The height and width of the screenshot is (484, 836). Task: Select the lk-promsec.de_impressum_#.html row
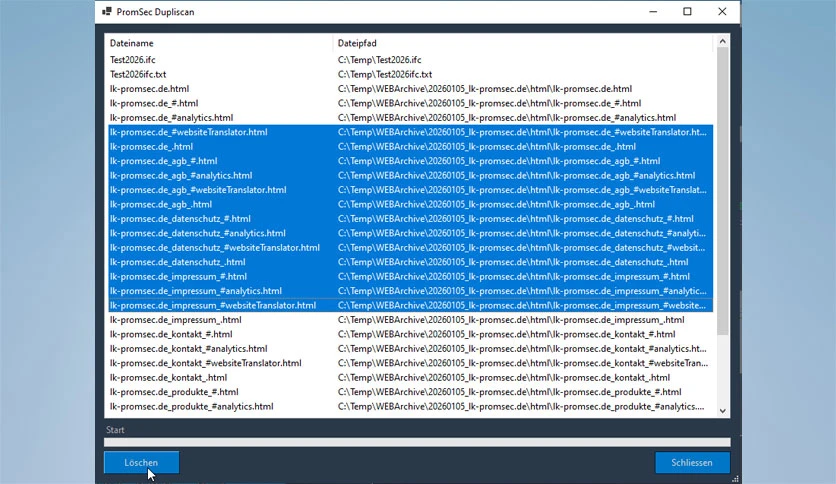(411, 276)
